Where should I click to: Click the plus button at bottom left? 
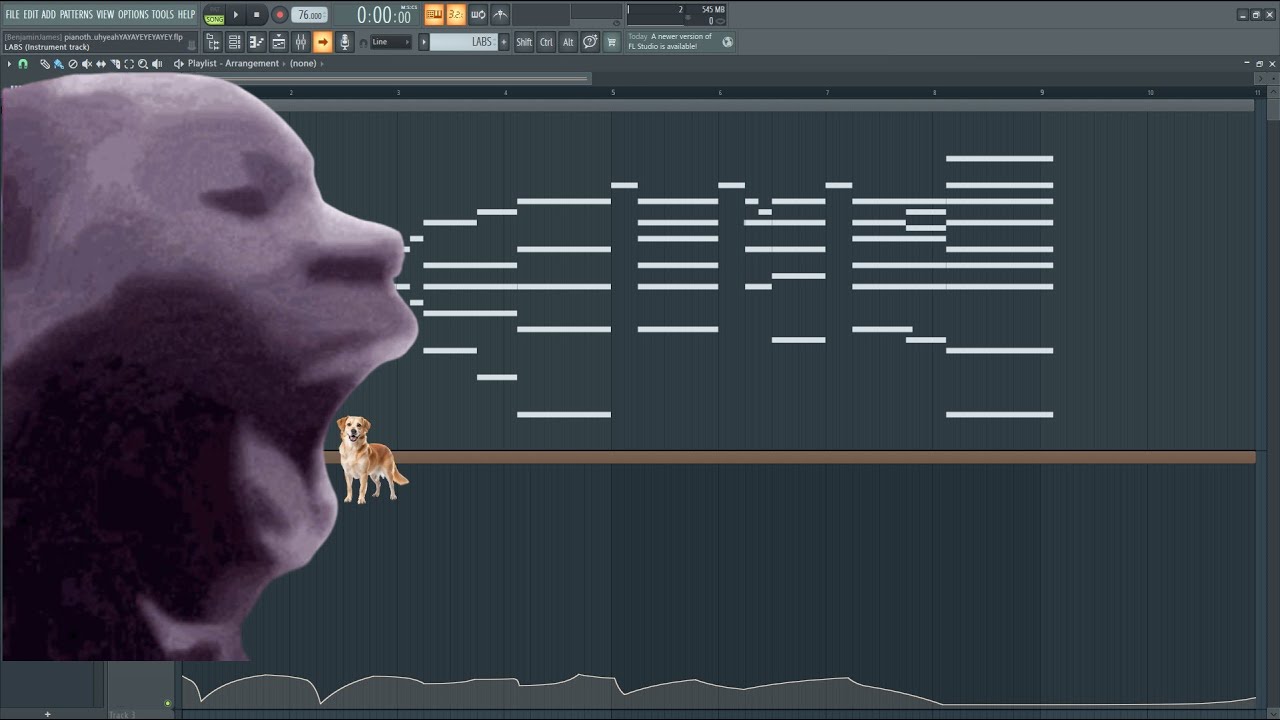click(47, 714)
